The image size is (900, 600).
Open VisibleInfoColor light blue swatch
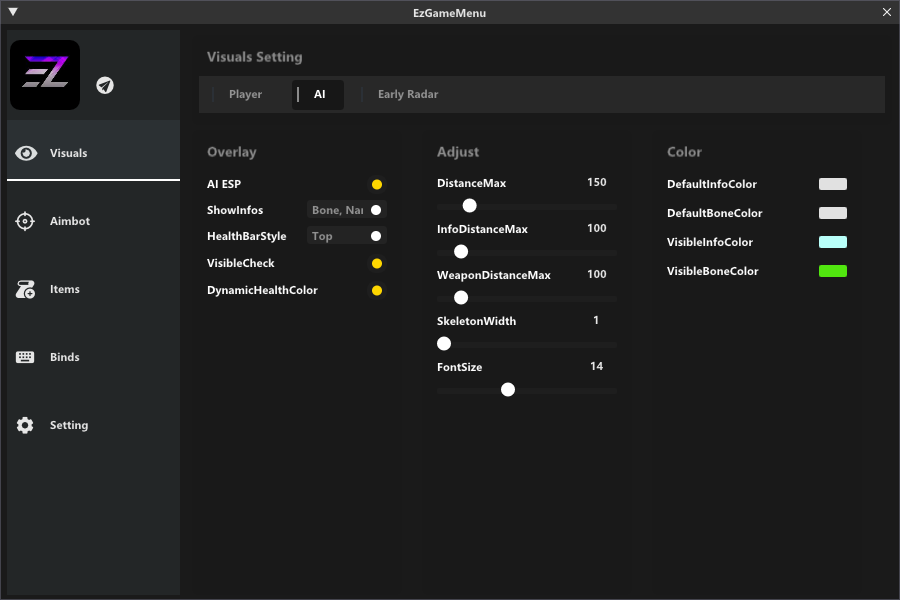(x=832, y=242)
